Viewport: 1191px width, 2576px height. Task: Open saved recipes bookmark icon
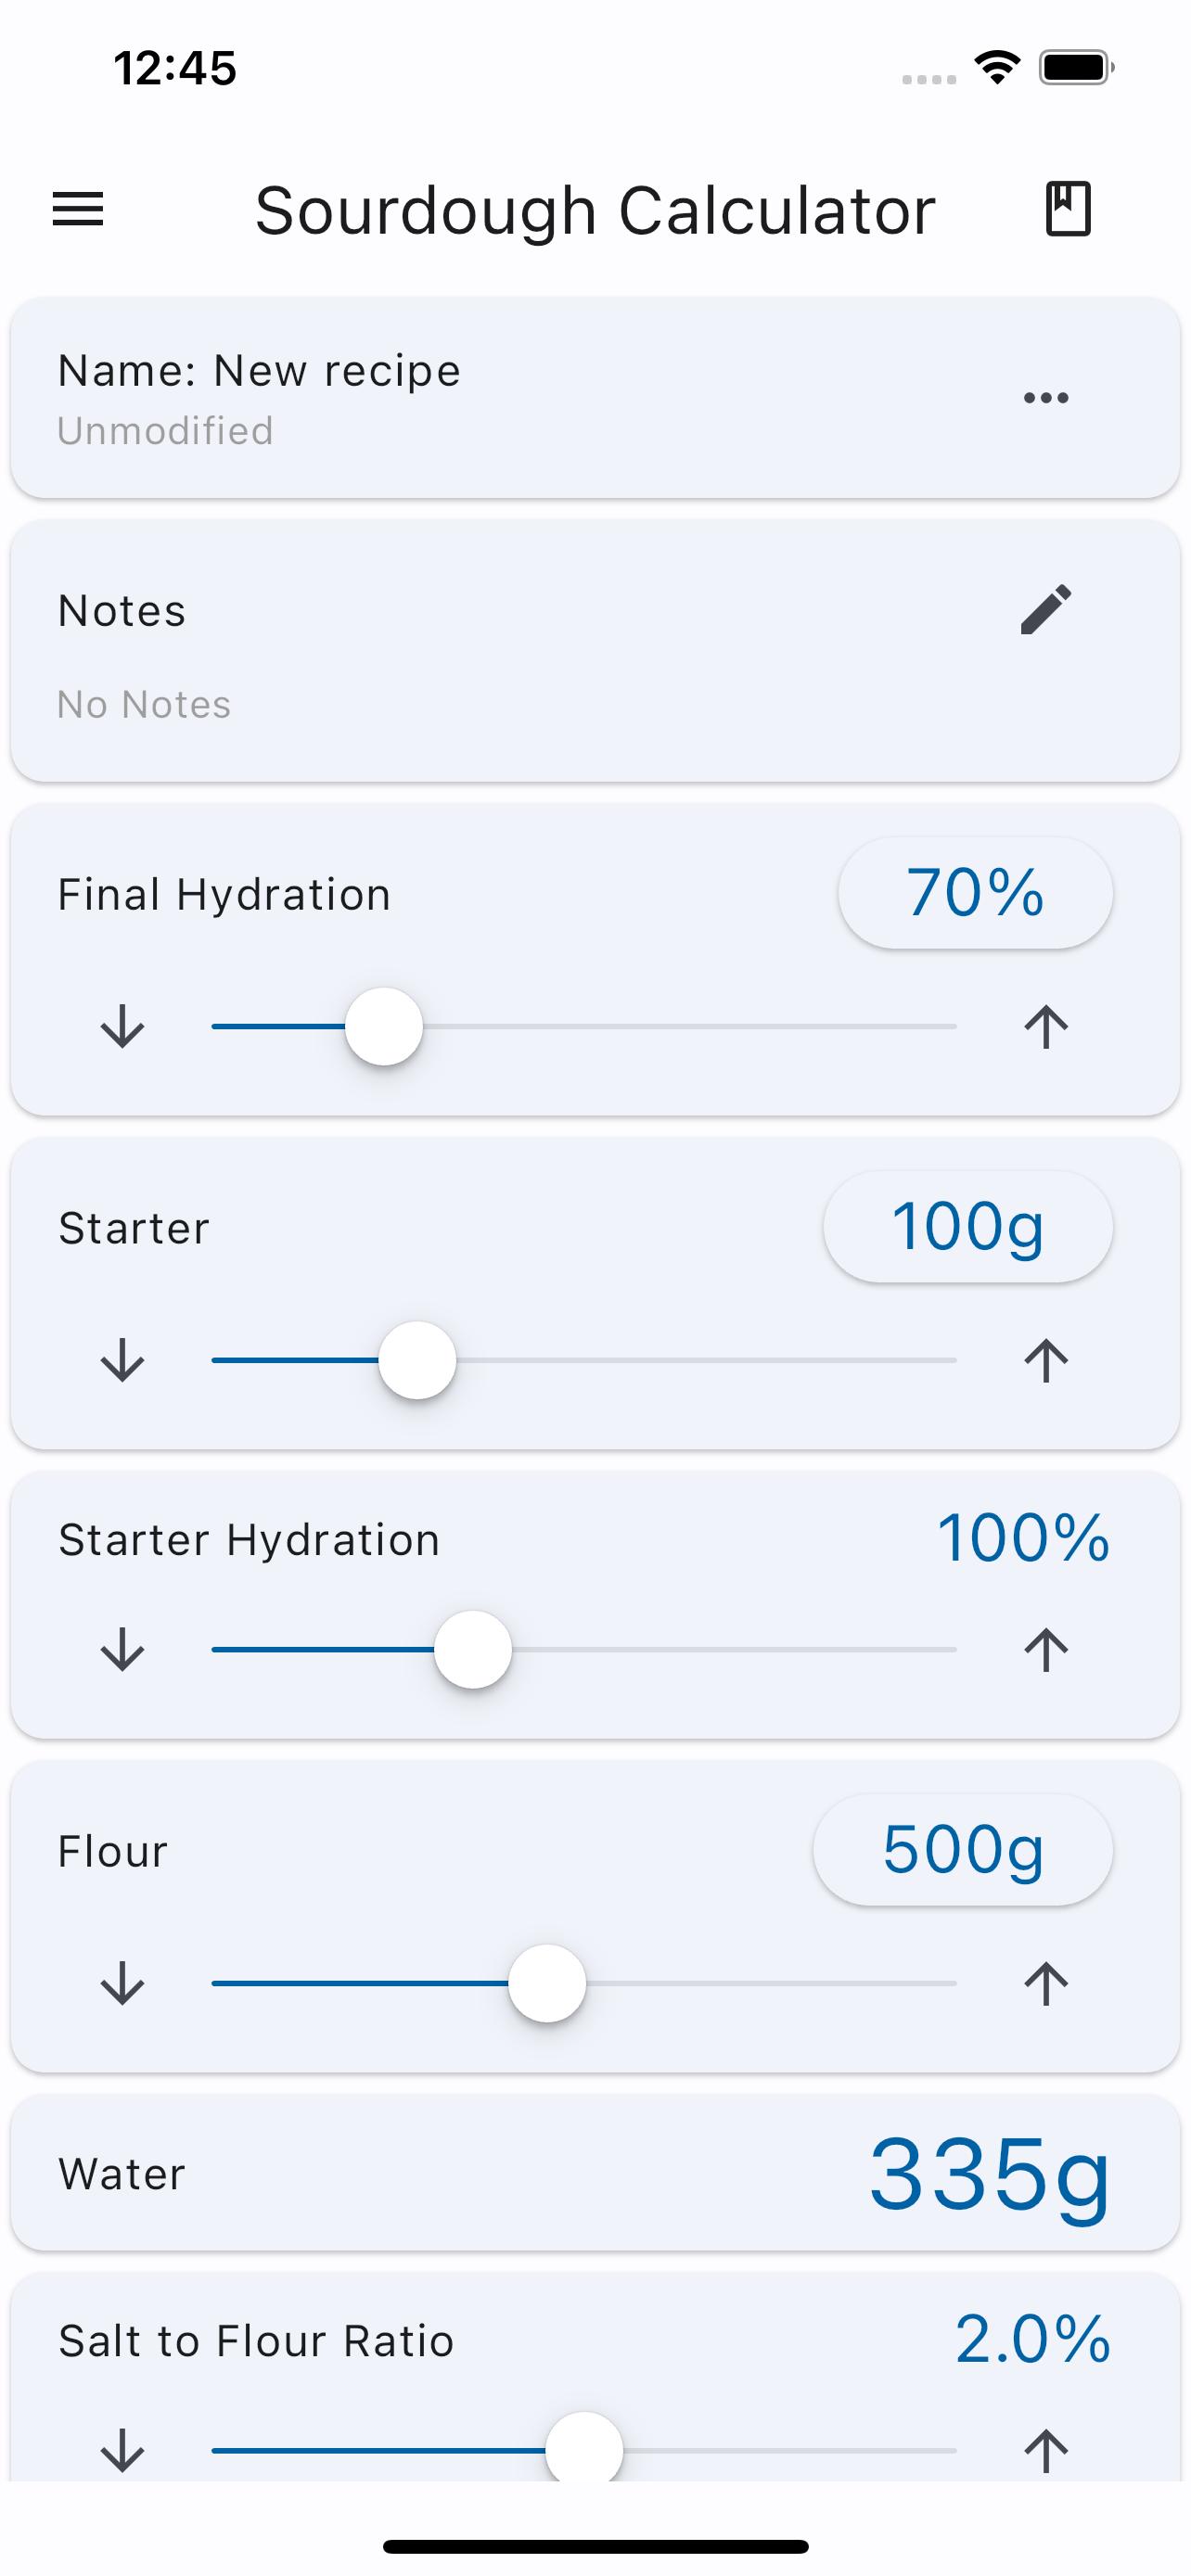coord(1067,209)
